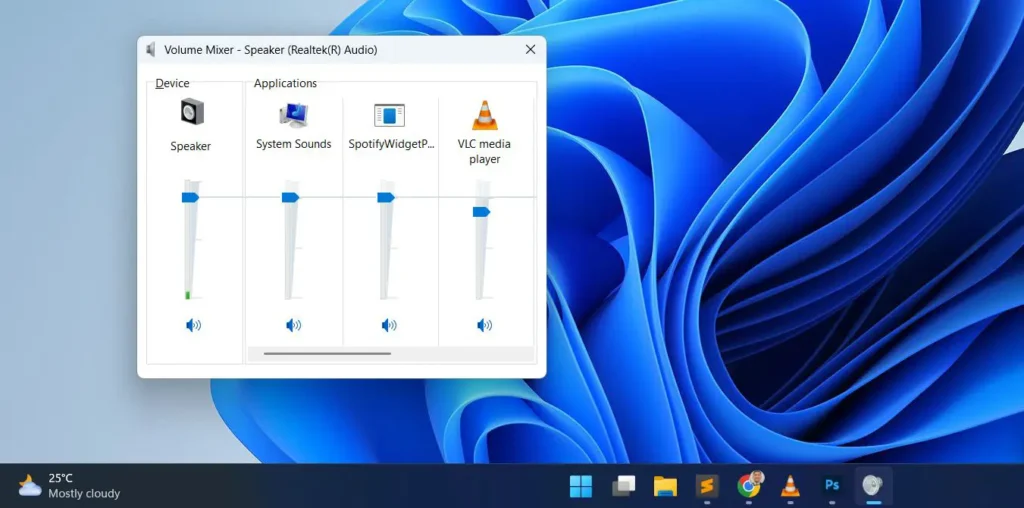
Task: Click the VLC media player volume slider handle
Action: coord(481,212)
